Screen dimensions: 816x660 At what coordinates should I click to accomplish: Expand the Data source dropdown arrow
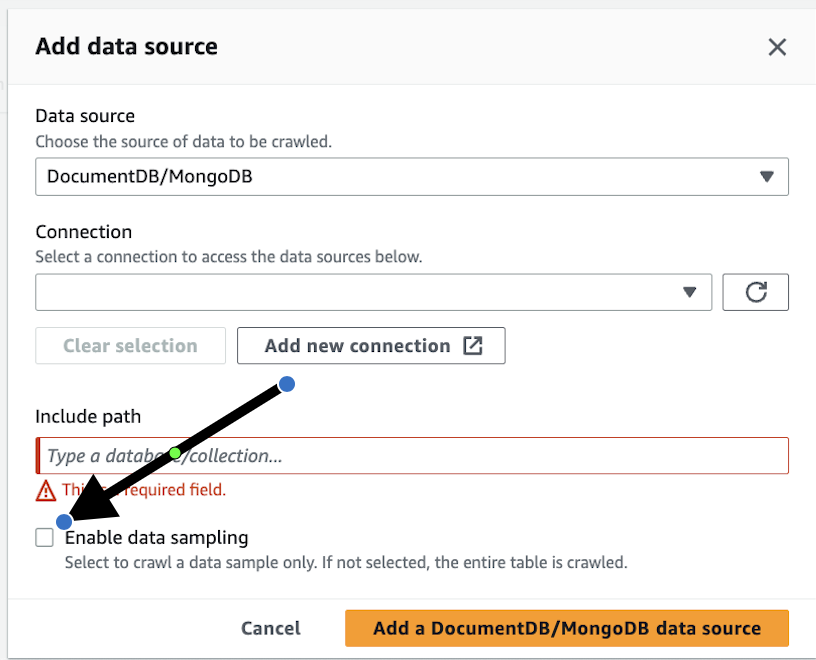[x=767, y=177]
